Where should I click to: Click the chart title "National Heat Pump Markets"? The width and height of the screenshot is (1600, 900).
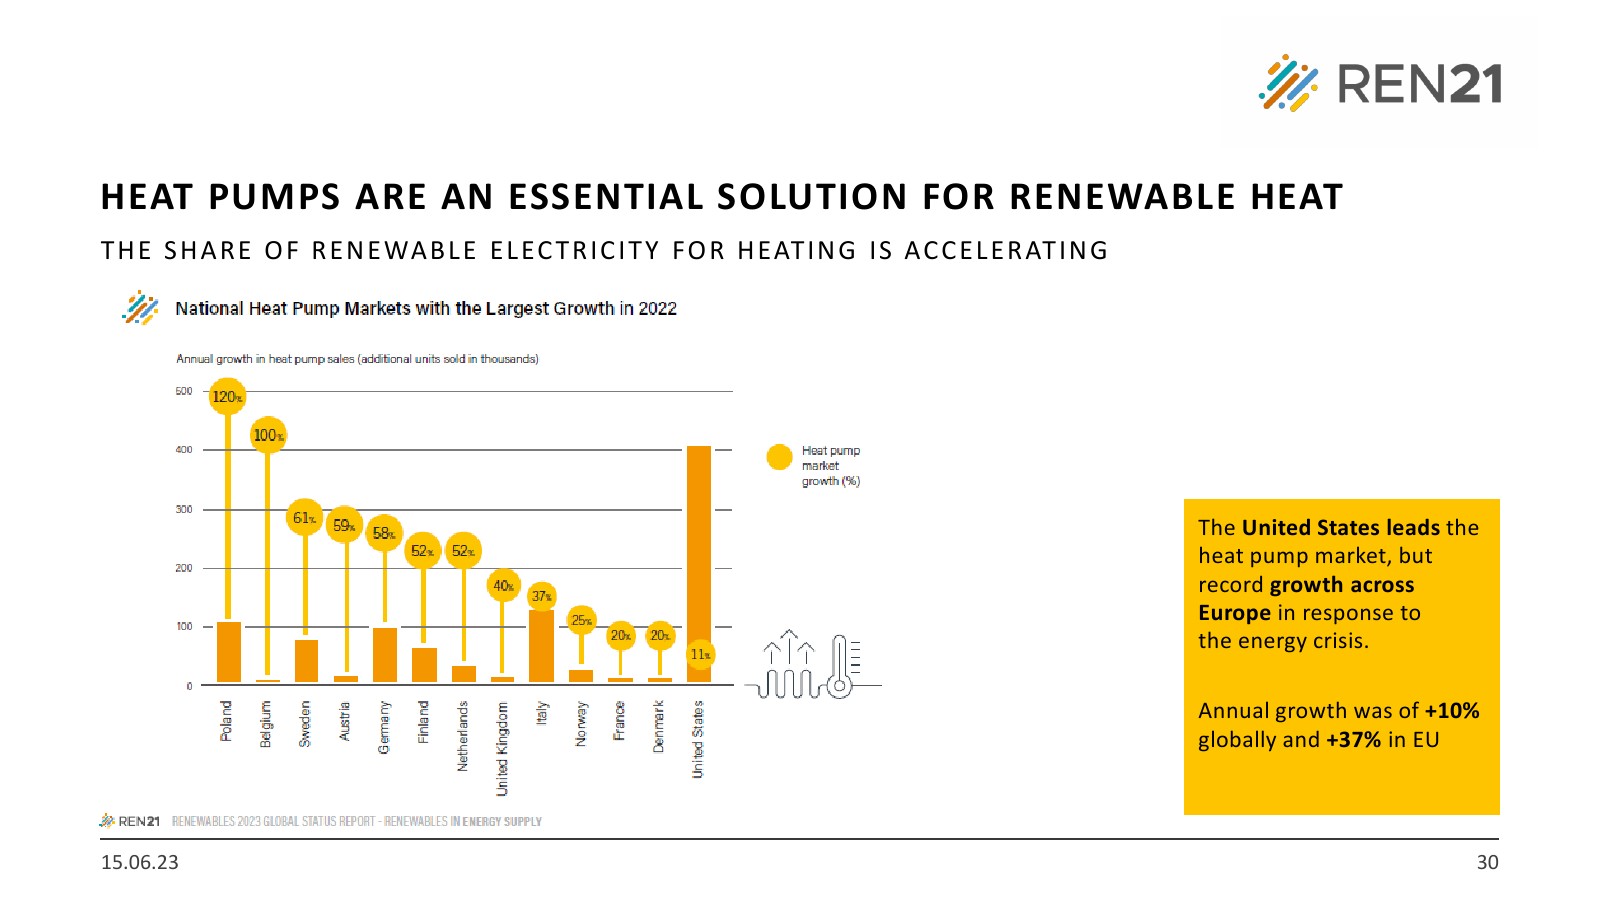click(426, 308)
